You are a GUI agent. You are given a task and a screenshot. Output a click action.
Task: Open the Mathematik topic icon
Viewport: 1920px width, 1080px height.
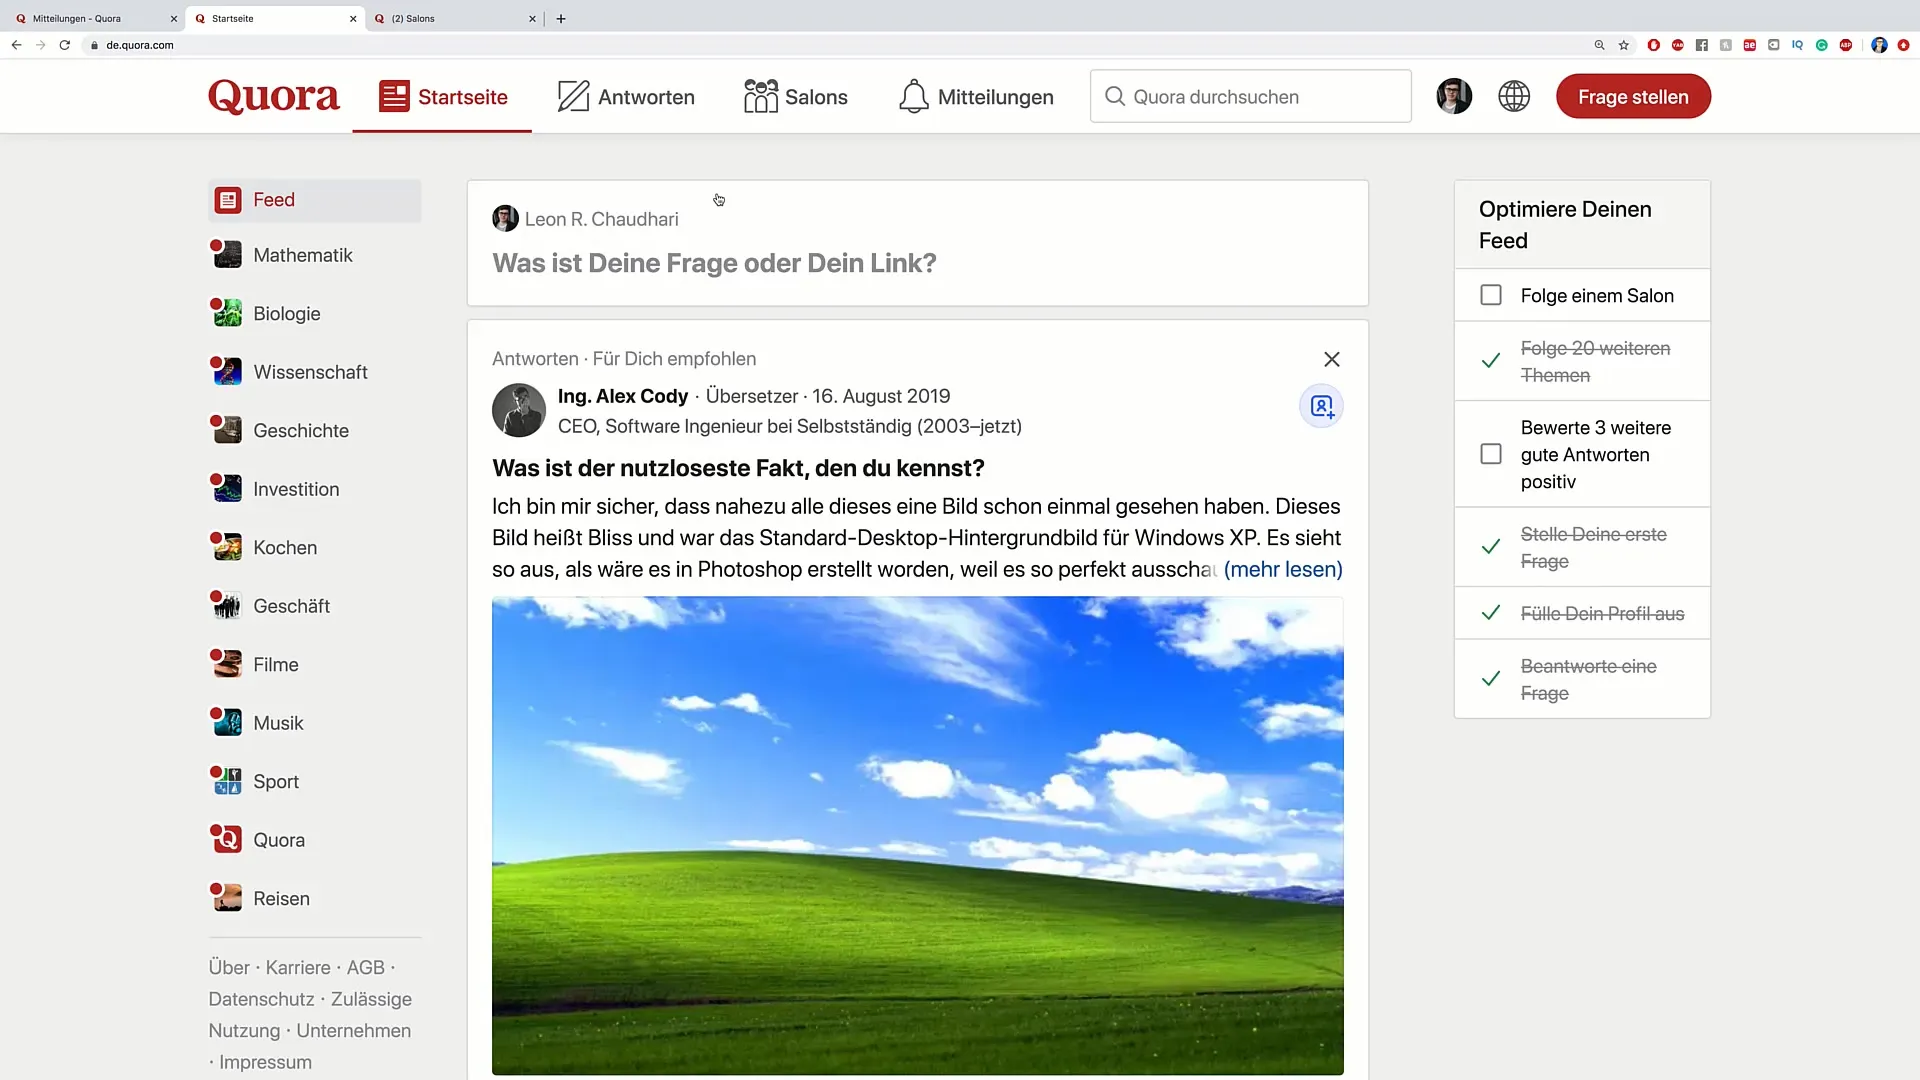tap(227, 255)
